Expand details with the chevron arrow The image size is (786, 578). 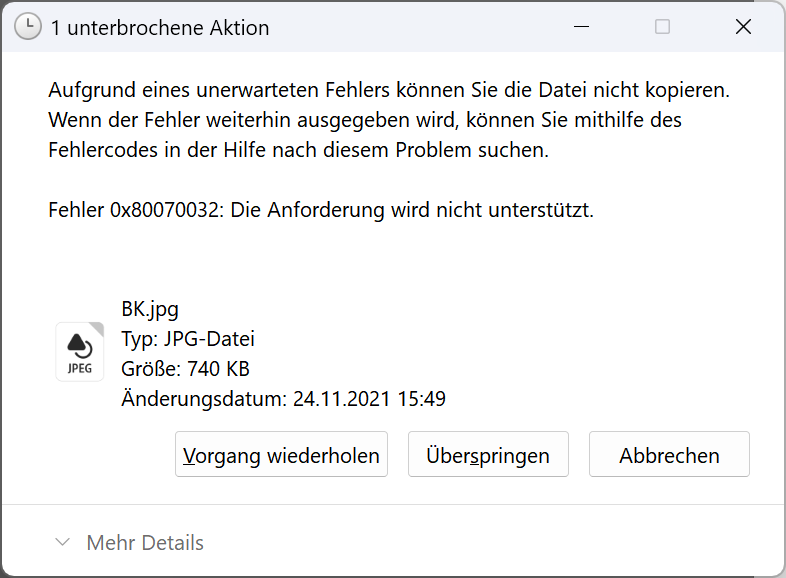(63, 543)
